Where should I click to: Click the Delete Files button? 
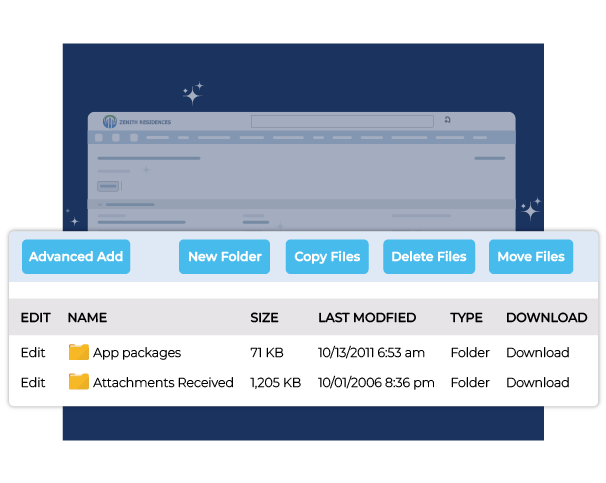(x=428, y=257)
